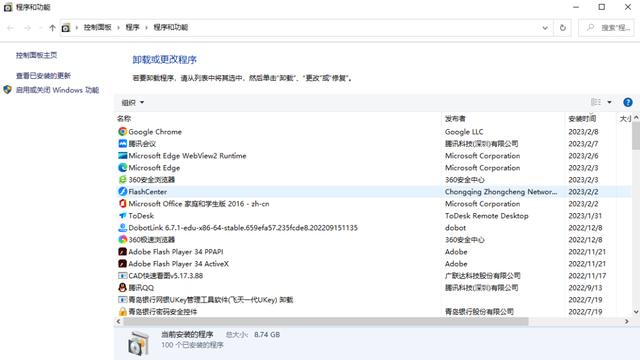This screenshot has width=640, height=360.
Task: Click the 程序 breadcrumb
Action: click(x=133, y=27)
